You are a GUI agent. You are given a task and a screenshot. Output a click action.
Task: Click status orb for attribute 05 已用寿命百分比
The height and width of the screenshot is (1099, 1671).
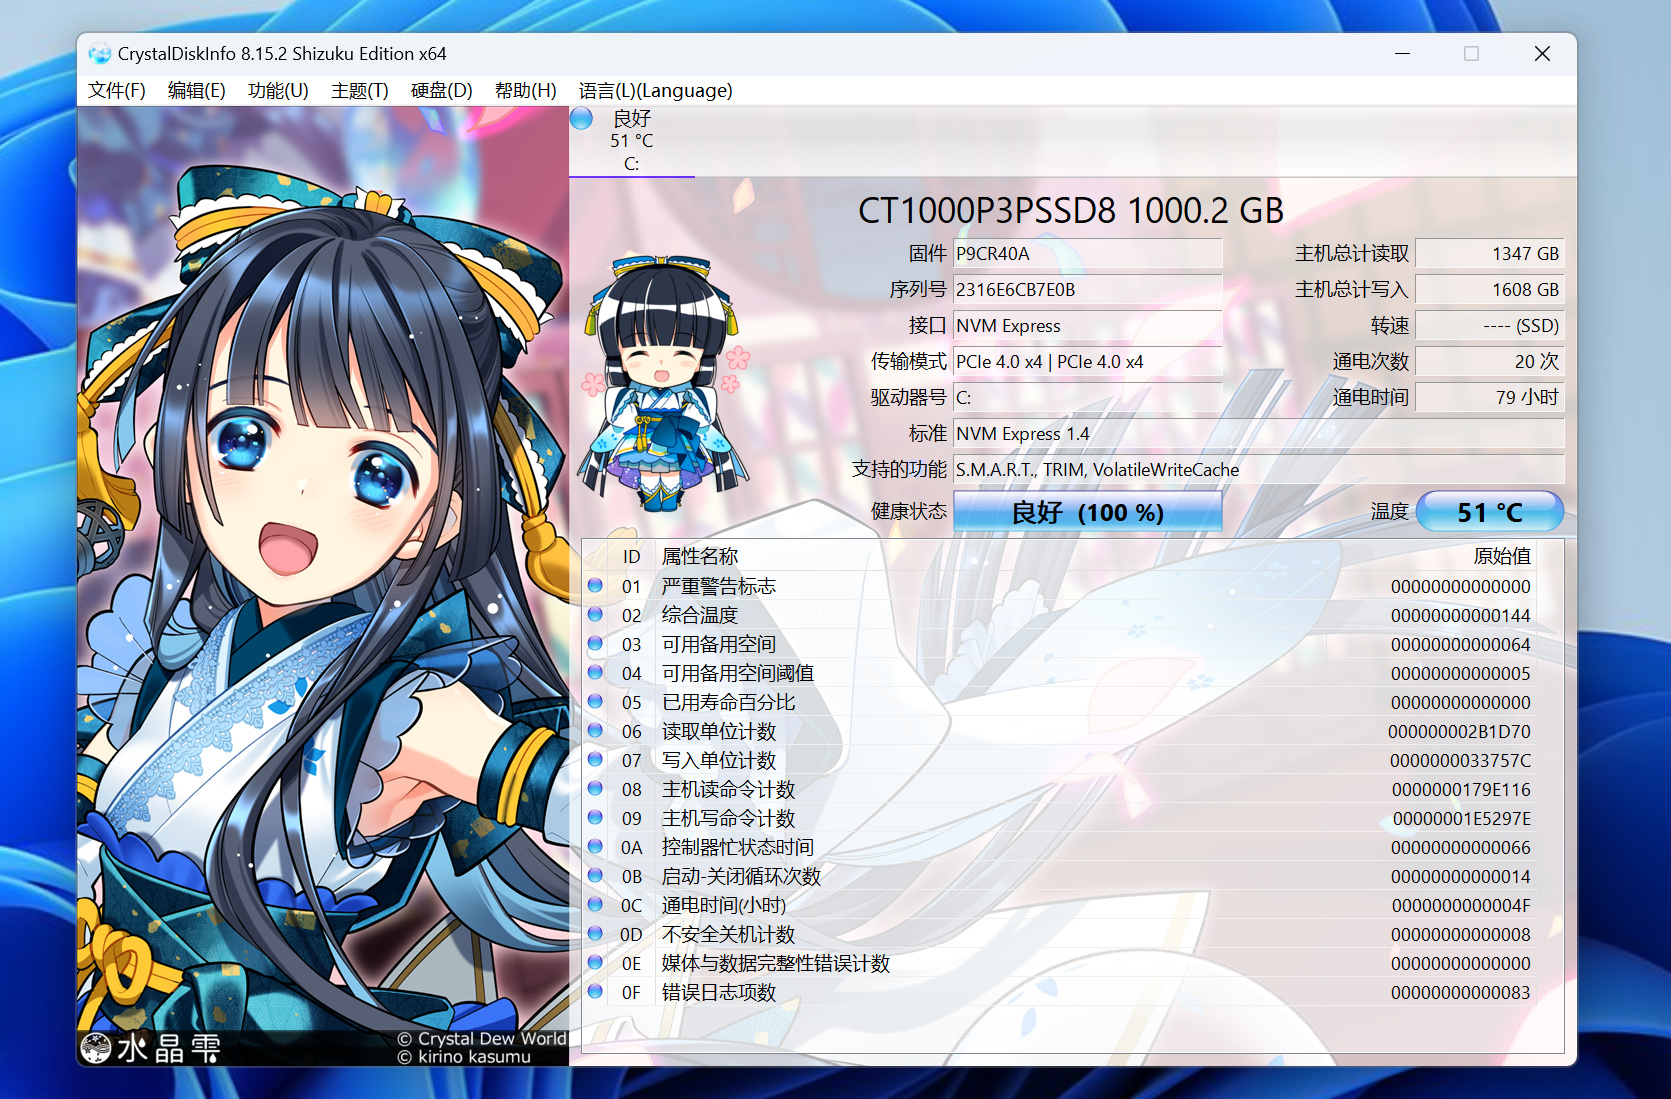point(595,701)
